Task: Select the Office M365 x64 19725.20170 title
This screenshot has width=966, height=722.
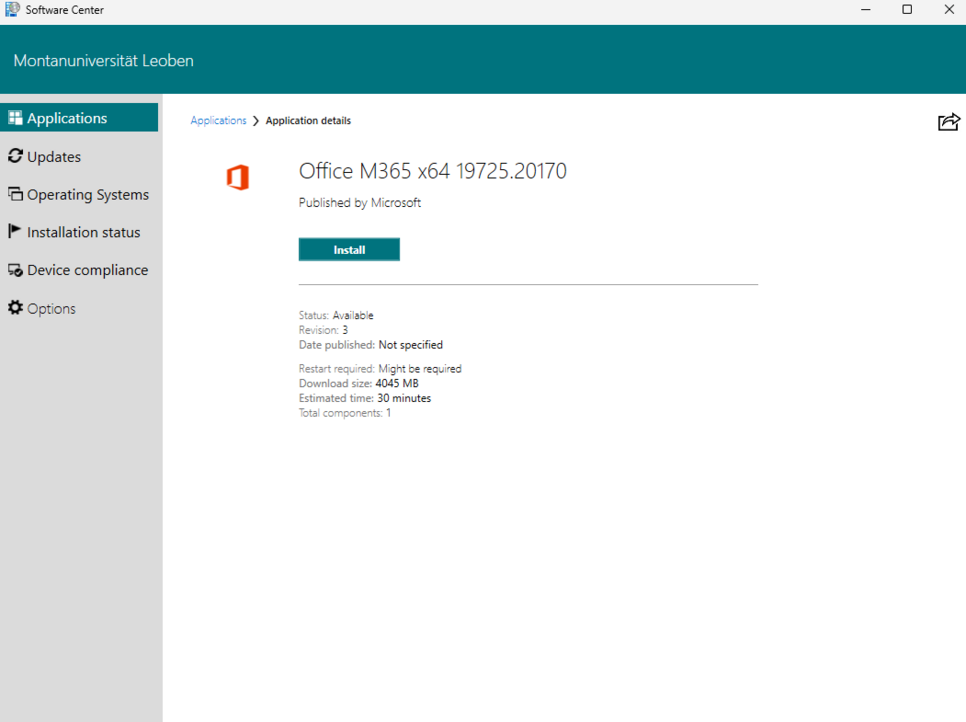Action: (x=432, y=171)
